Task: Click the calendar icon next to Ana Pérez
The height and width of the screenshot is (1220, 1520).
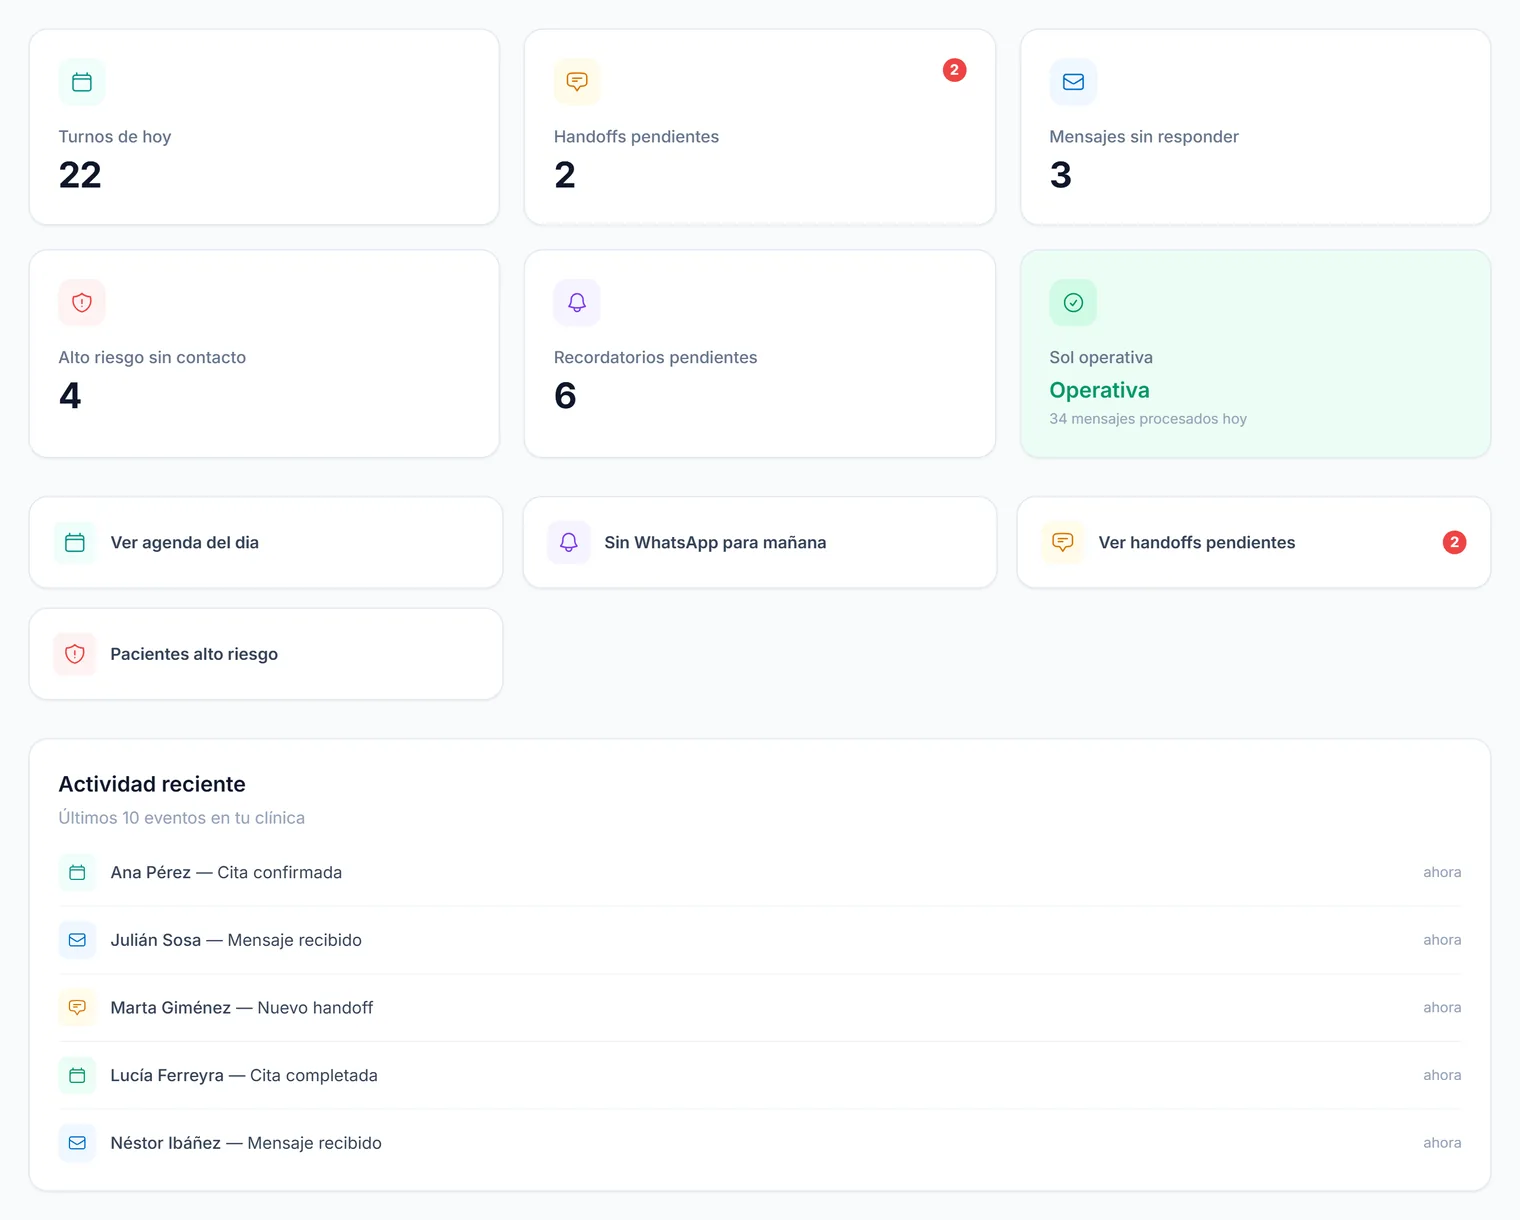Action: tap(77, 873)
